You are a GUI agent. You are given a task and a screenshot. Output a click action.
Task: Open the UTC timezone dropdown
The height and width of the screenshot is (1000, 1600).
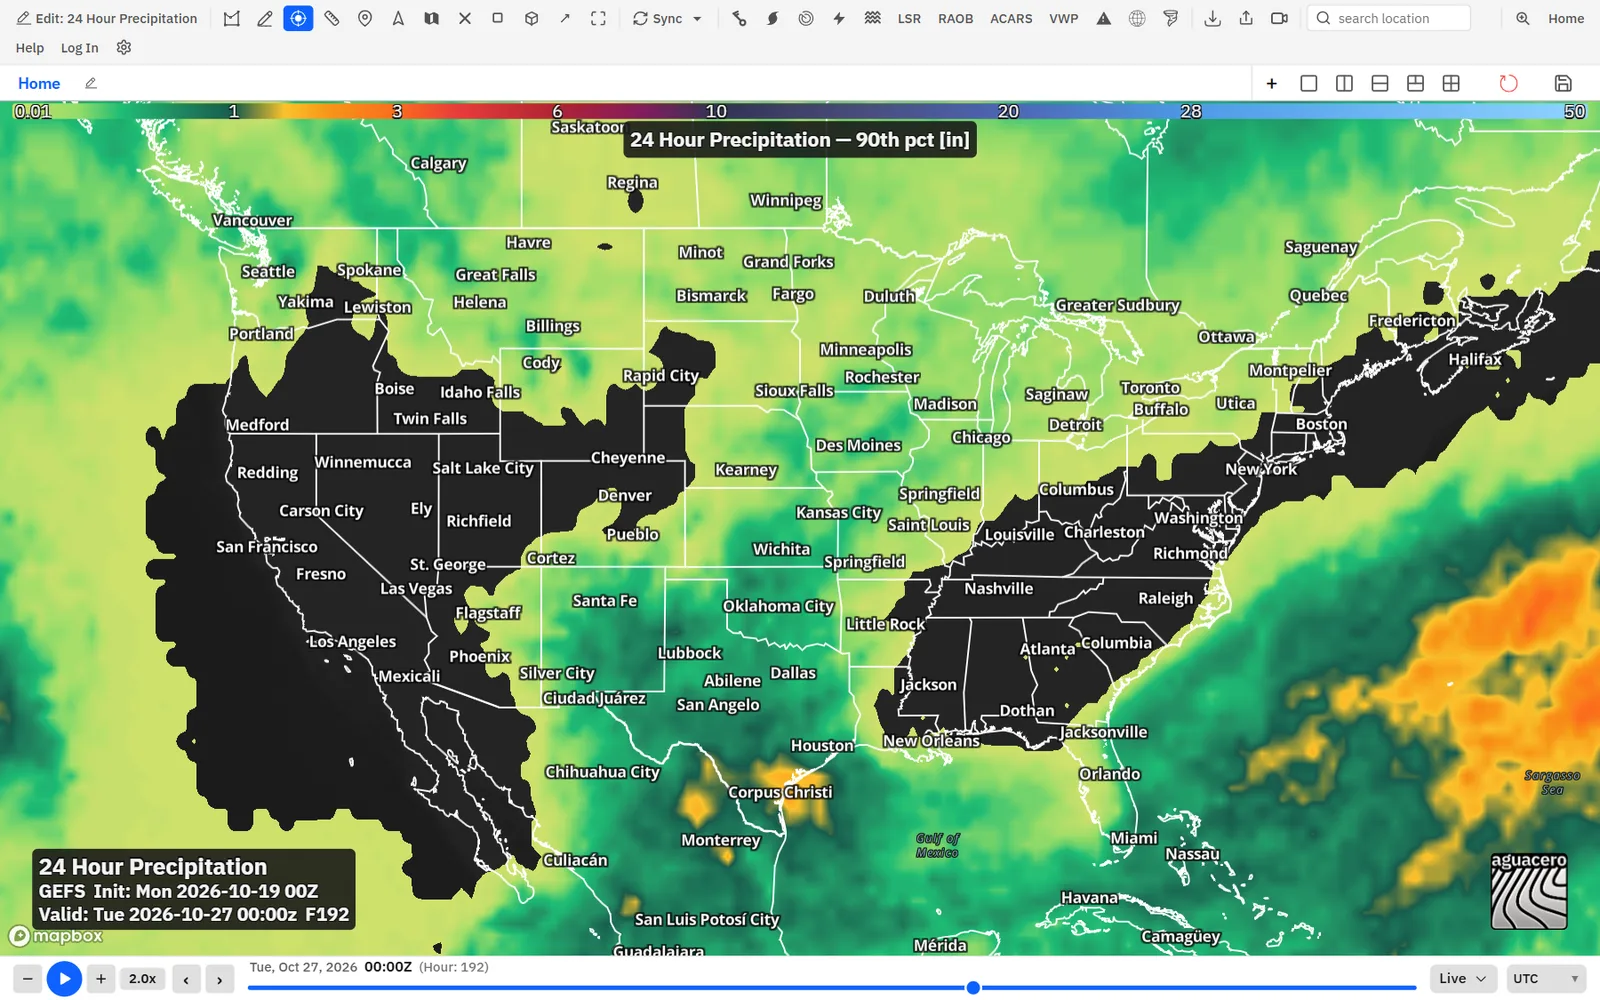(1546, 979)
